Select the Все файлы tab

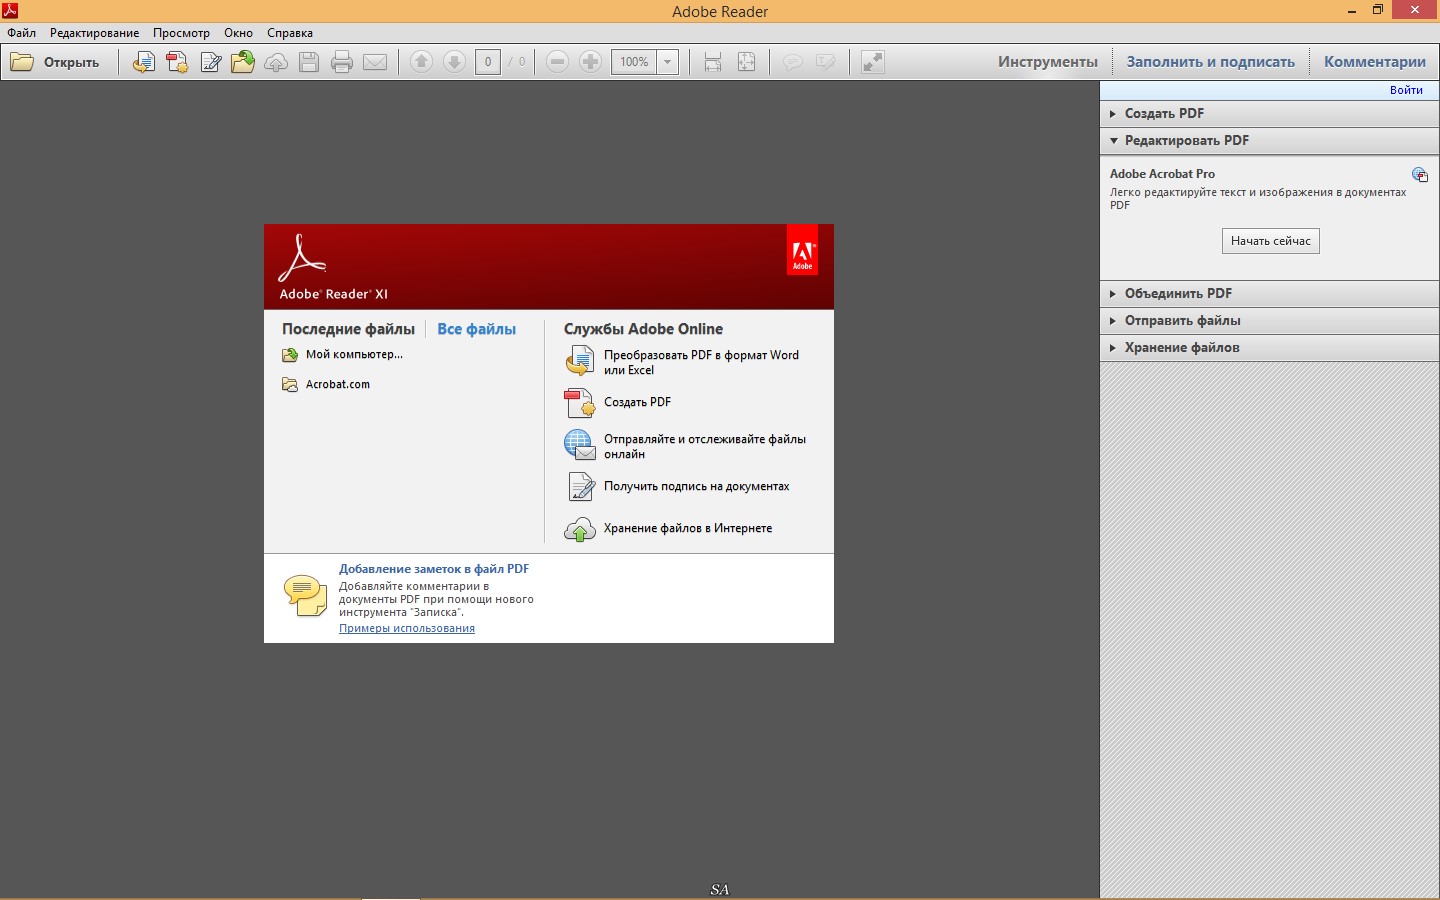tap(476, 329)
